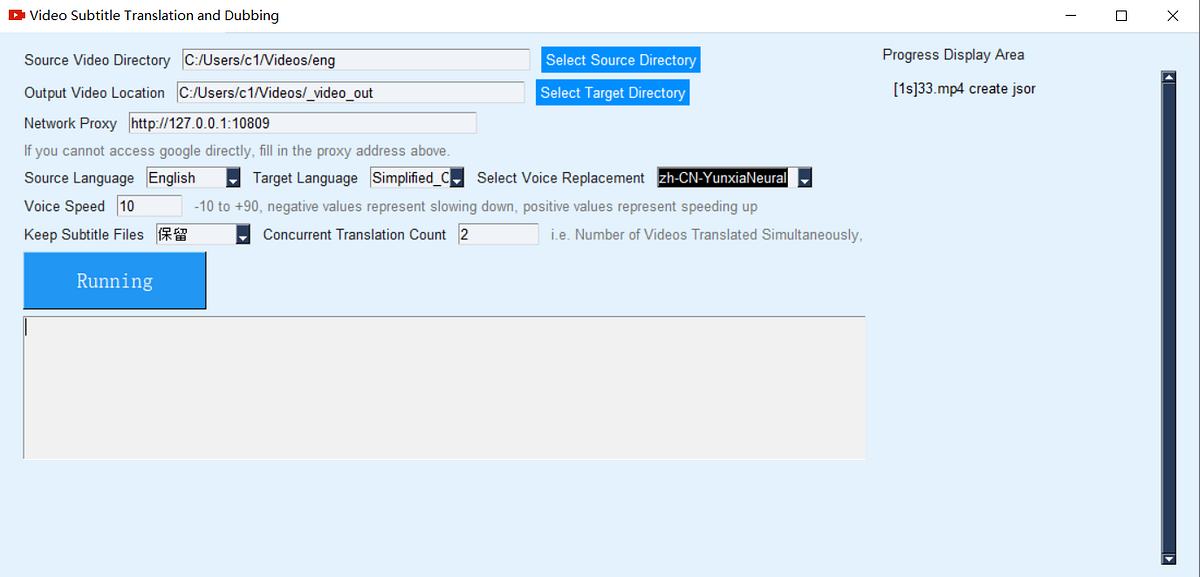Click the Concurrent Translation Count field

coord(497,234)
